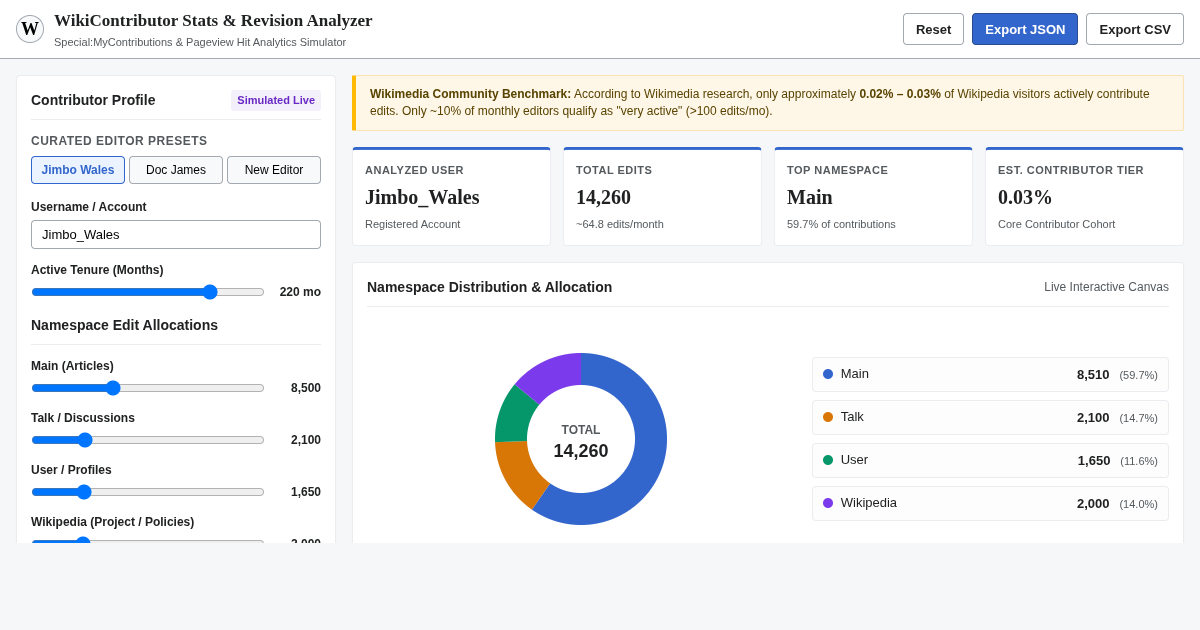Click the Talk legend row value 2,100

1093,418
